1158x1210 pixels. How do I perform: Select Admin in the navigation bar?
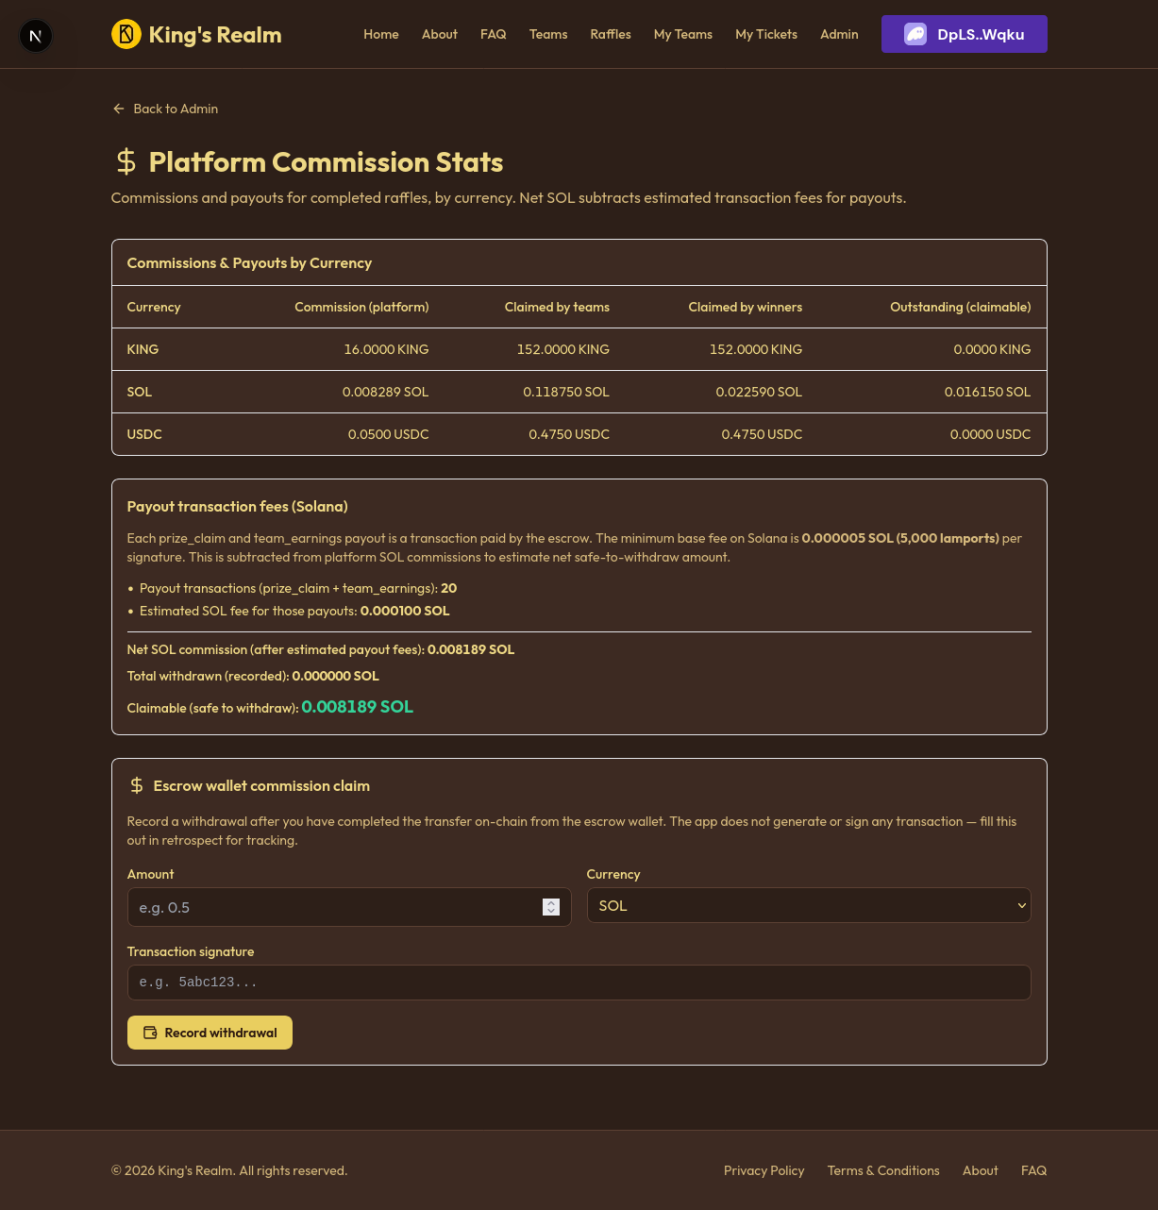[x=839, y=34]
